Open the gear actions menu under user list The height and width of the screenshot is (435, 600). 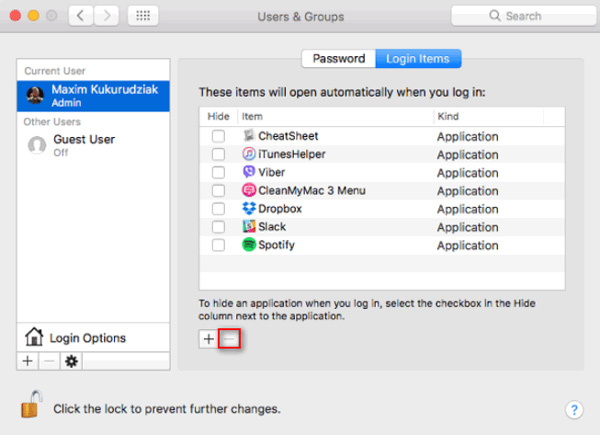tap(71, 361)
